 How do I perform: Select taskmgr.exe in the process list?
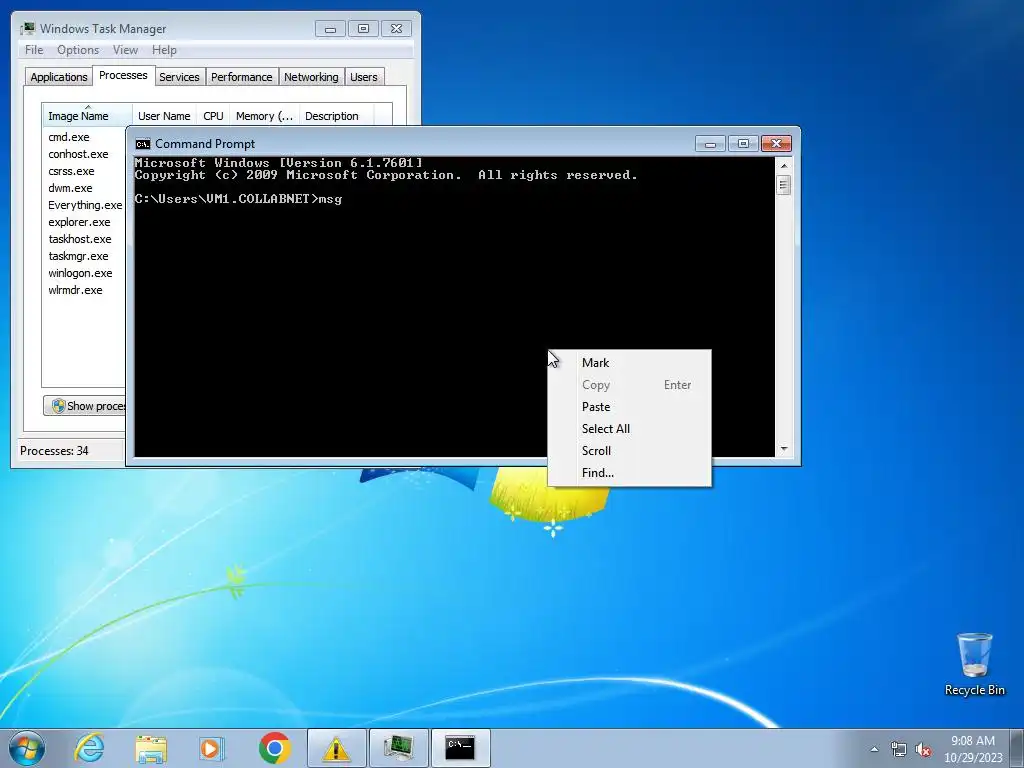coord(78,256)
